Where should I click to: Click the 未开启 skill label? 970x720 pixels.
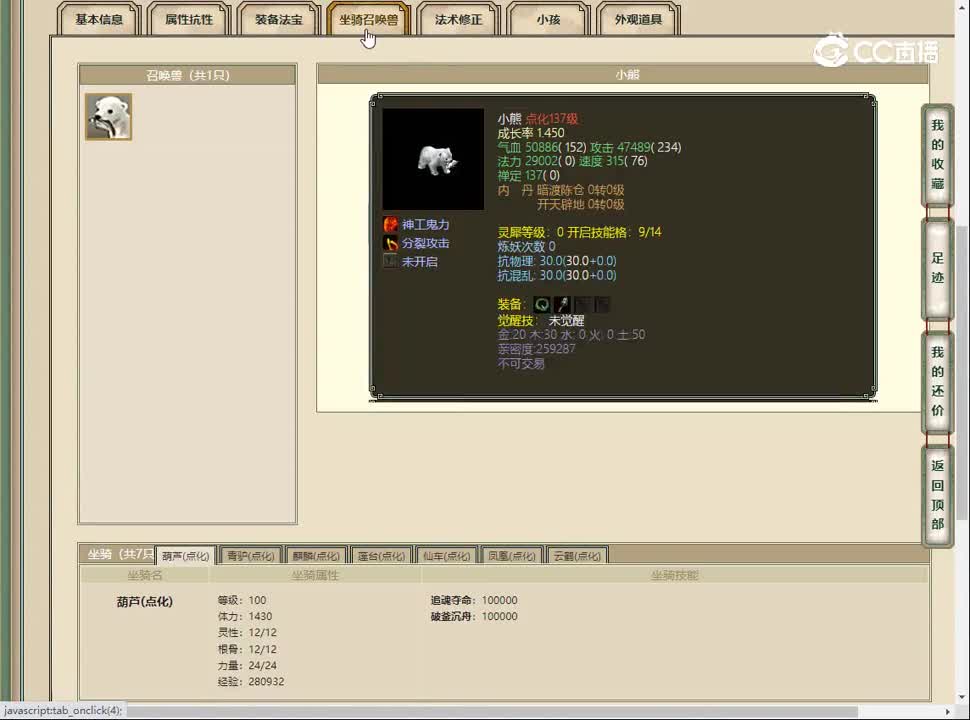point(419,262)
